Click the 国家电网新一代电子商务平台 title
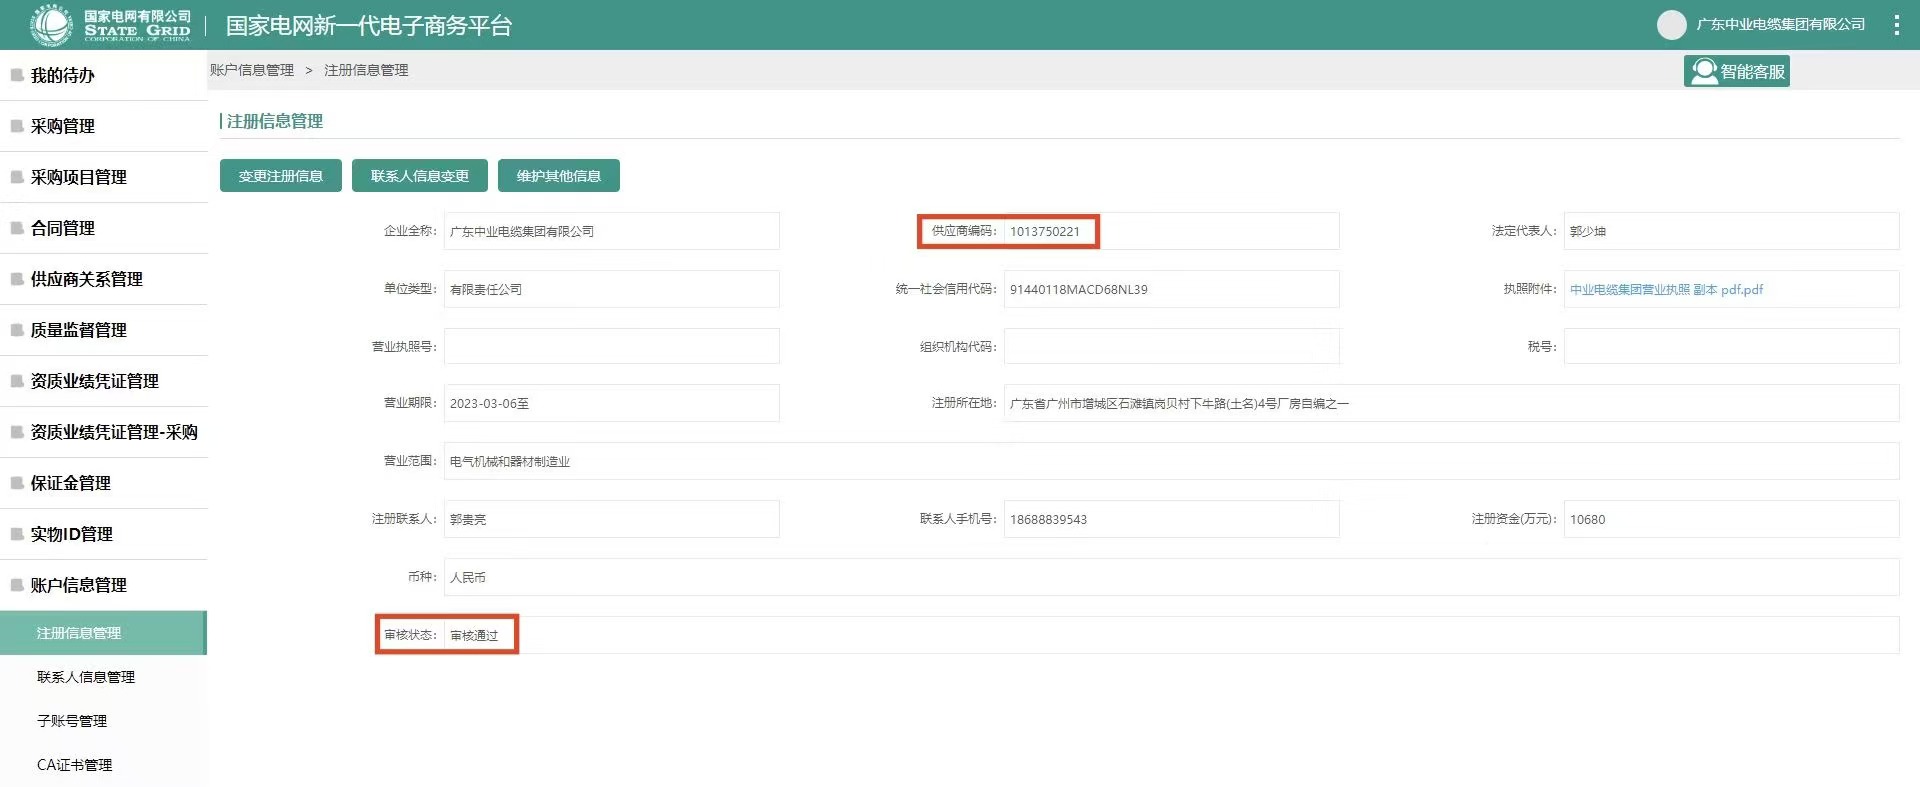The height and width of the screenshot is (787, 1920). 369,26
